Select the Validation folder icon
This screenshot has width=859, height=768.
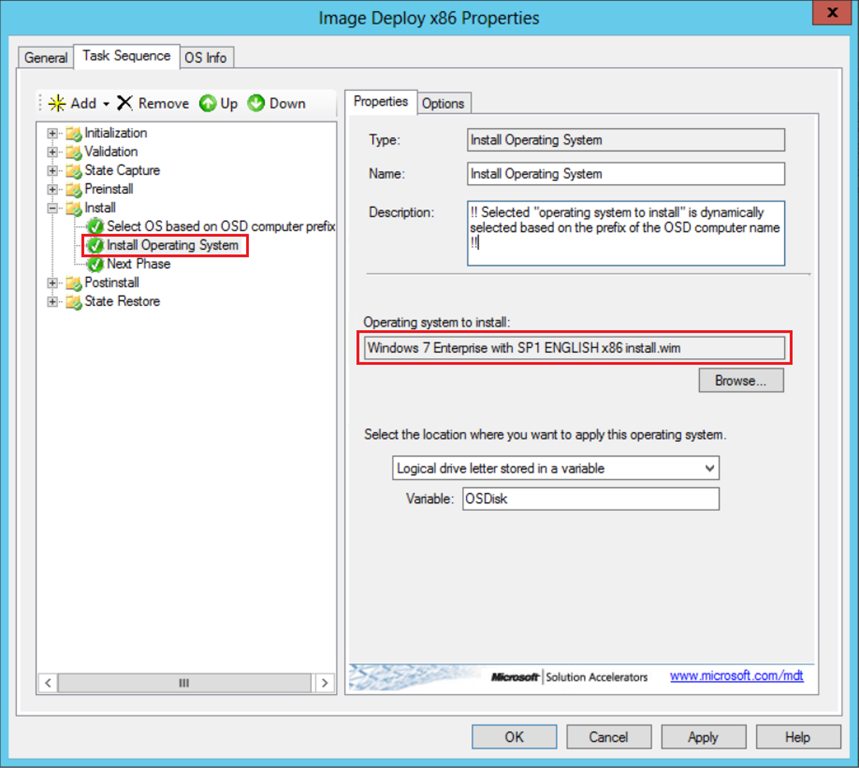pos(73,152)
